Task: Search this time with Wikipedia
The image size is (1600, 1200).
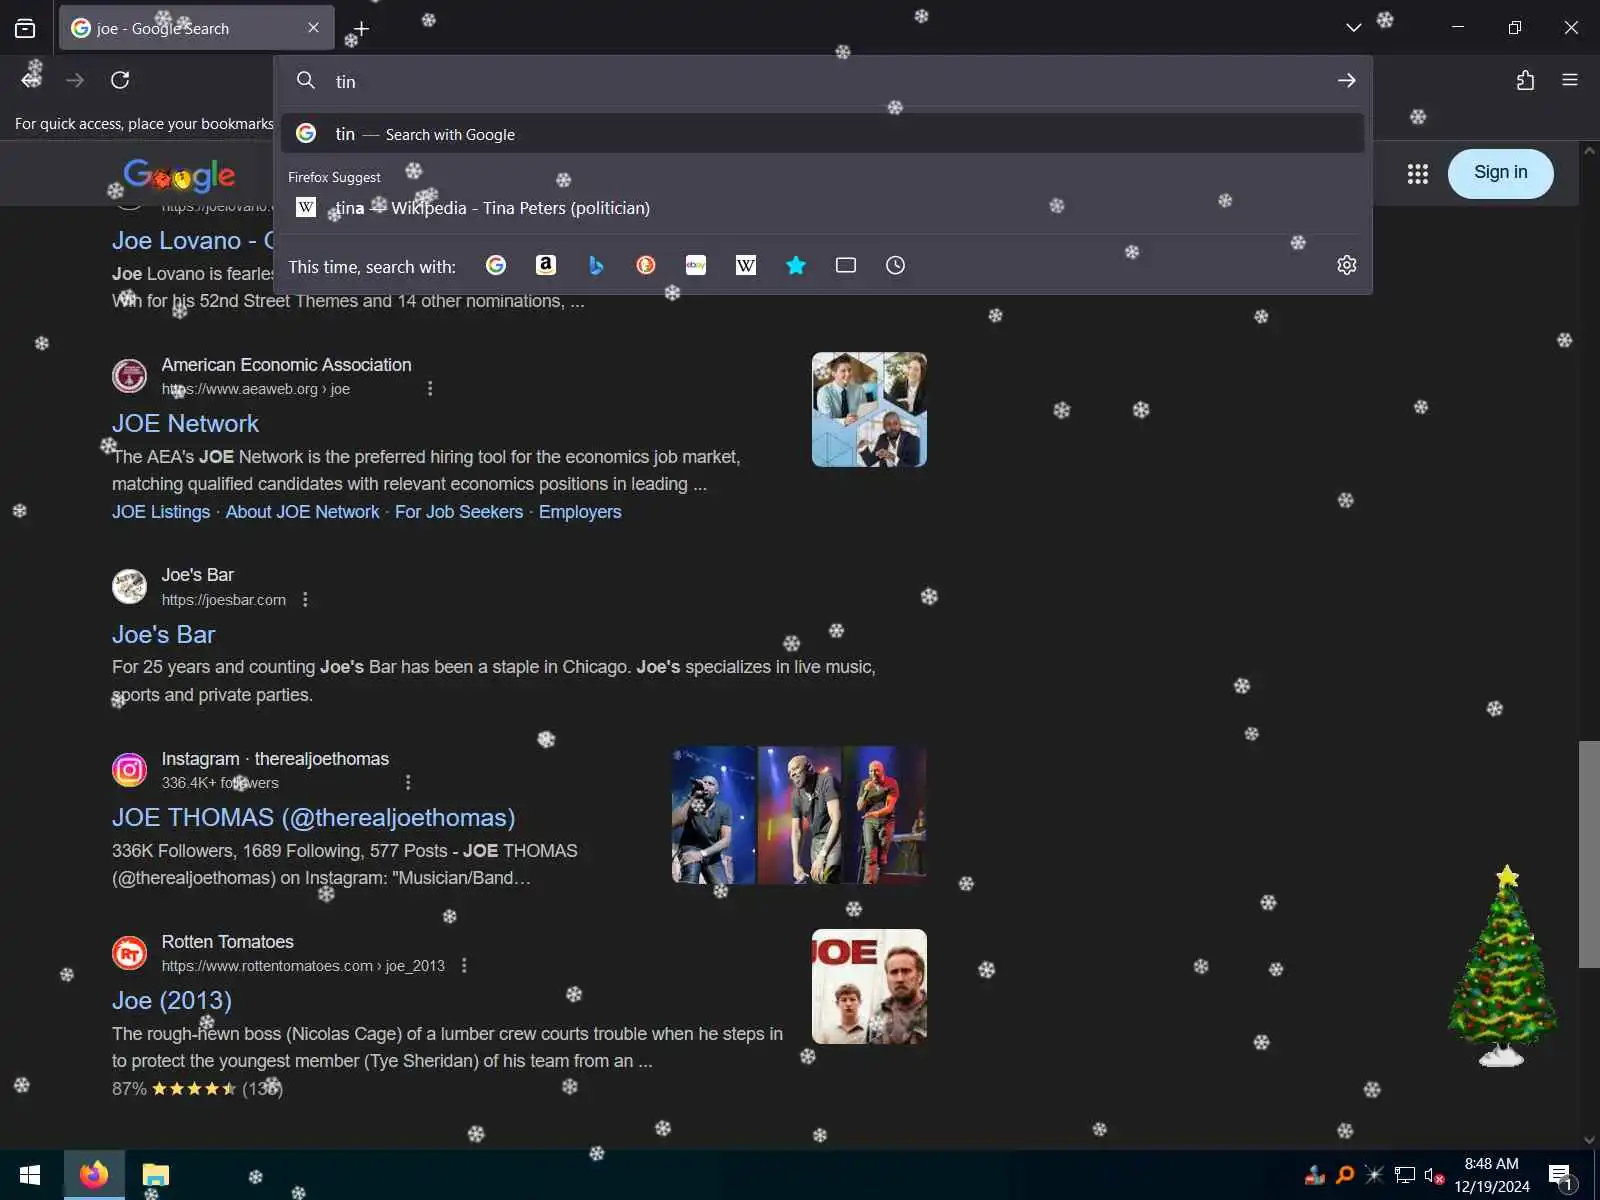Action: coord(746,265)
